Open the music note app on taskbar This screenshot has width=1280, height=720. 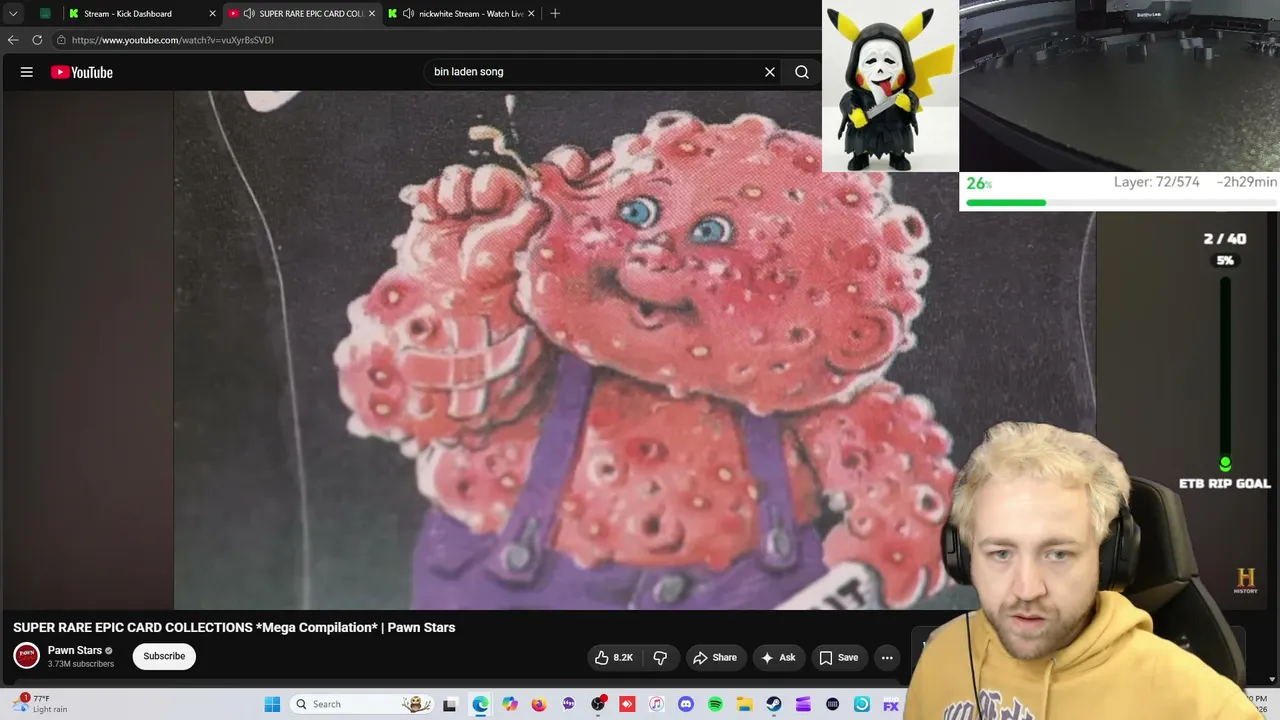657,704
